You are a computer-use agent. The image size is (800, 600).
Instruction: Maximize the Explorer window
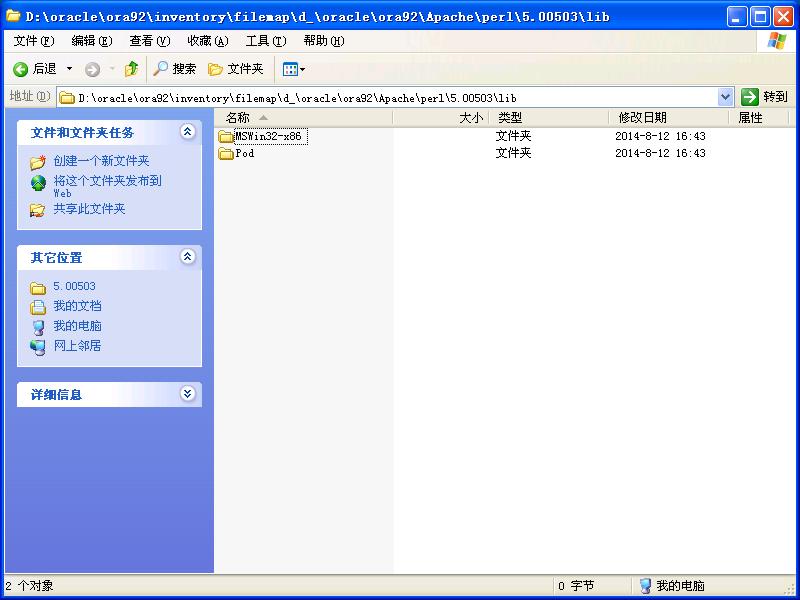point(760,17)
